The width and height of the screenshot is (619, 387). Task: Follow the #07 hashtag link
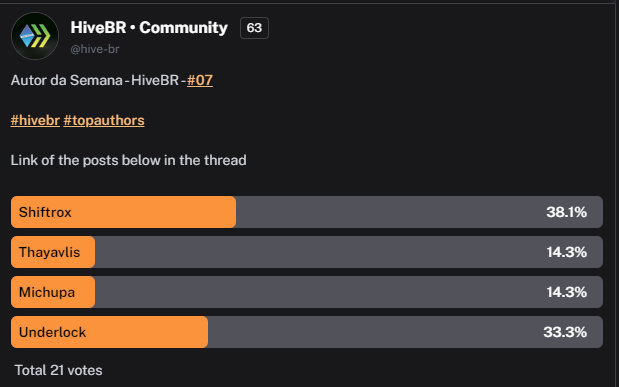click(200, 80)
